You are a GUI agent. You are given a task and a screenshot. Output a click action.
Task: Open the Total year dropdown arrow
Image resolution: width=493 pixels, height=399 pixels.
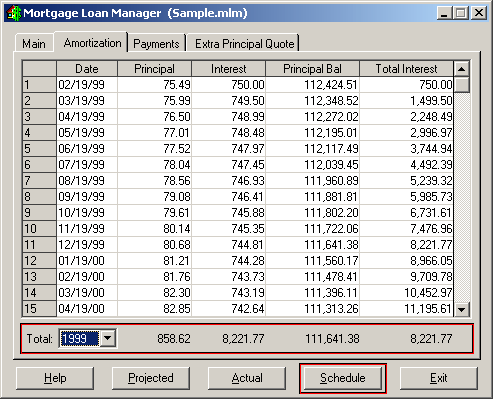(108, 338)
